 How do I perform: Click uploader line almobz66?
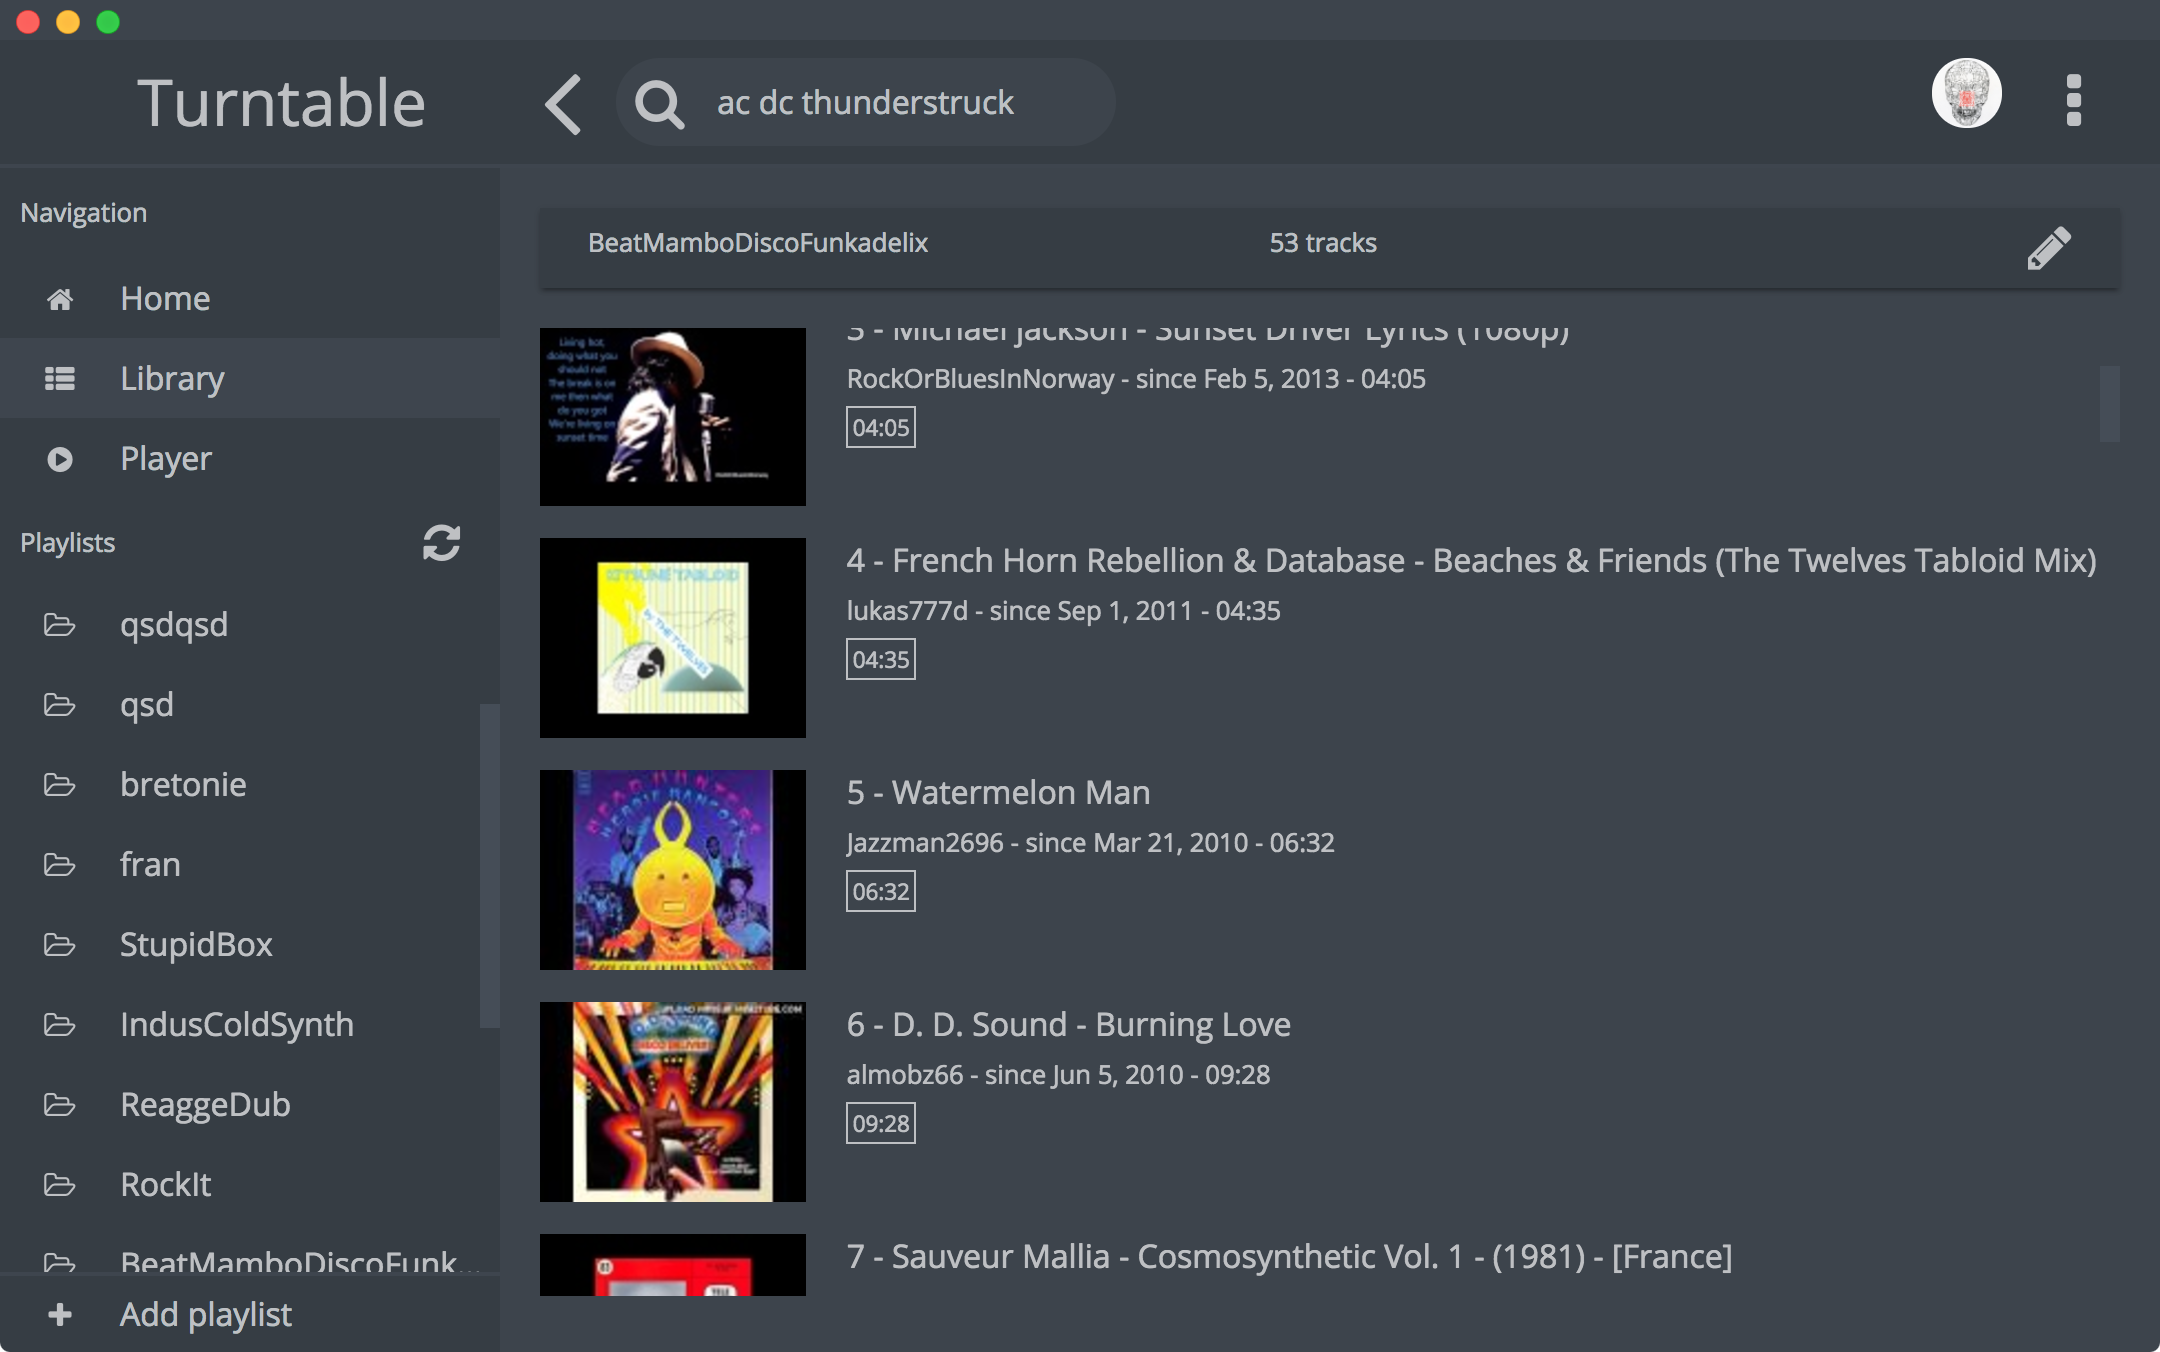pyautogui.click(x=1058, y=1075)
